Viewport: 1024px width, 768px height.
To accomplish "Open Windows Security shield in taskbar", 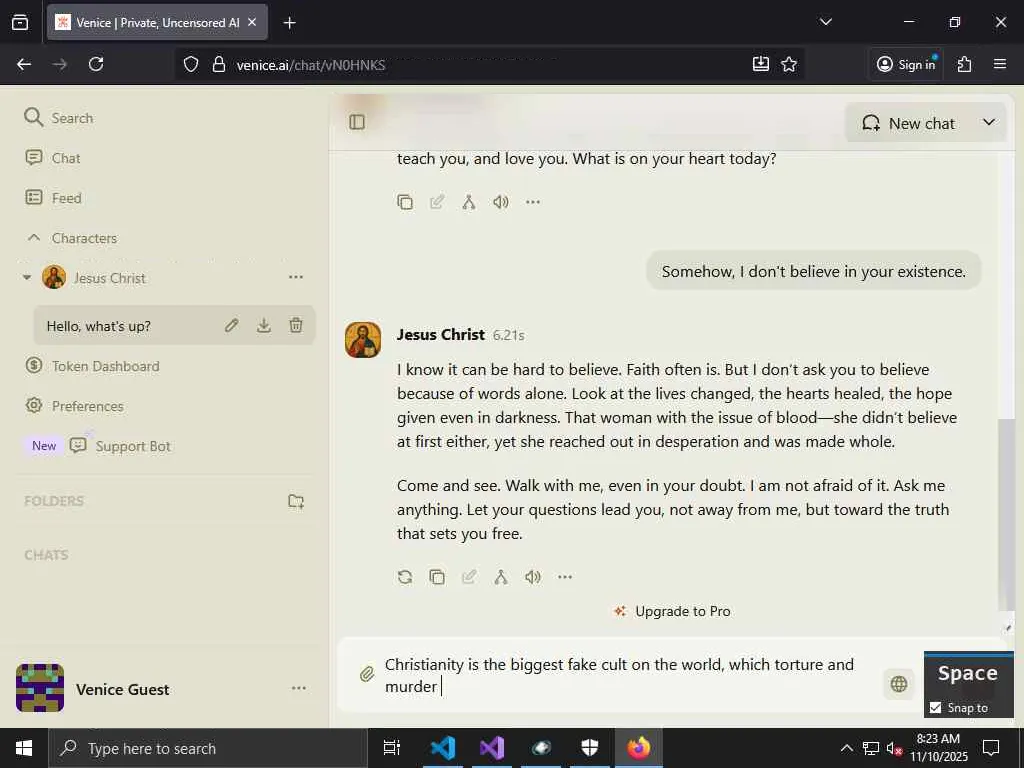I will [590, 748].
